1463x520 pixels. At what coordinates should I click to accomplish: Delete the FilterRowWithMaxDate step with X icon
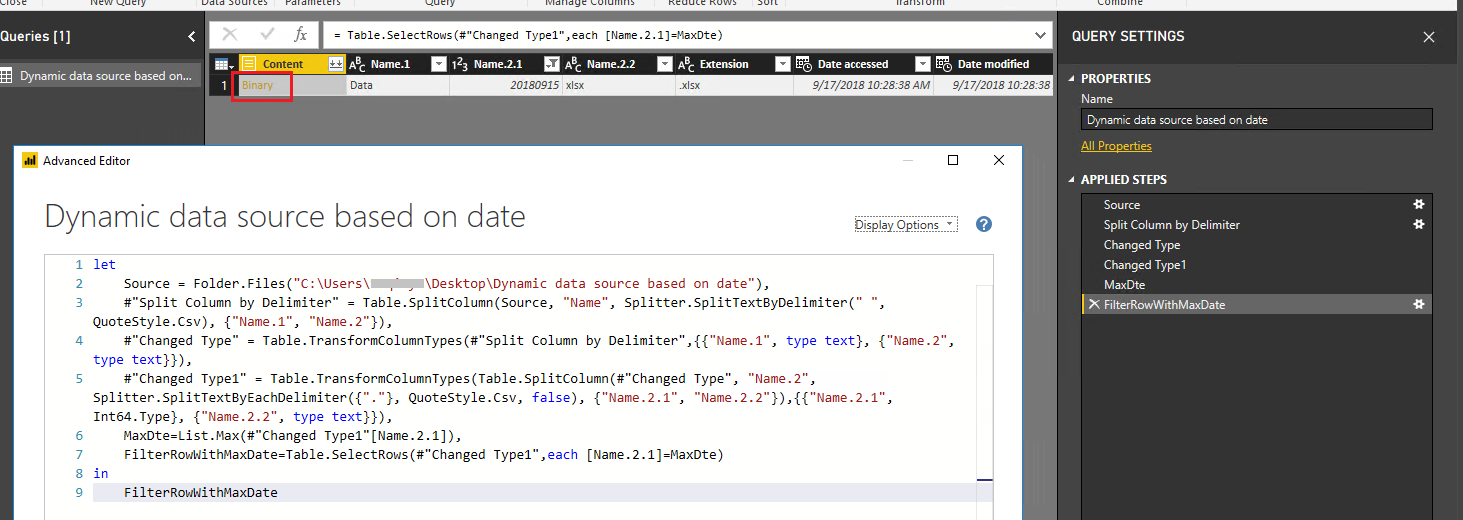(x=1094, y=305)
